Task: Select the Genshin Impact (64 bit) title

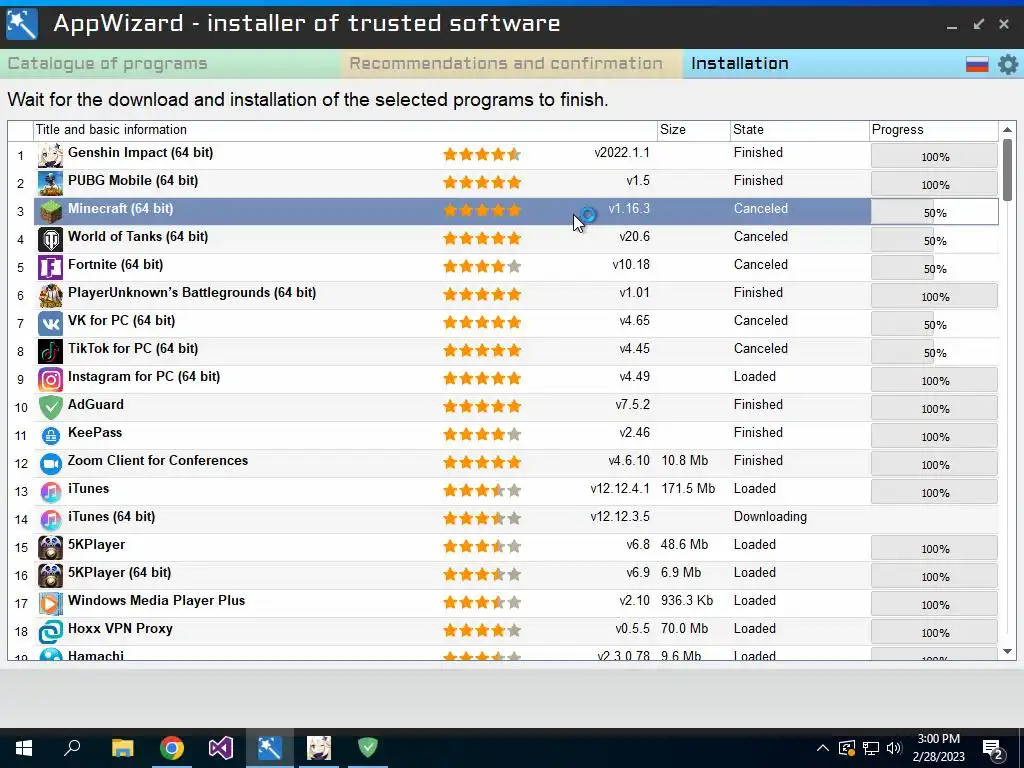Action: tap(140, 153)
